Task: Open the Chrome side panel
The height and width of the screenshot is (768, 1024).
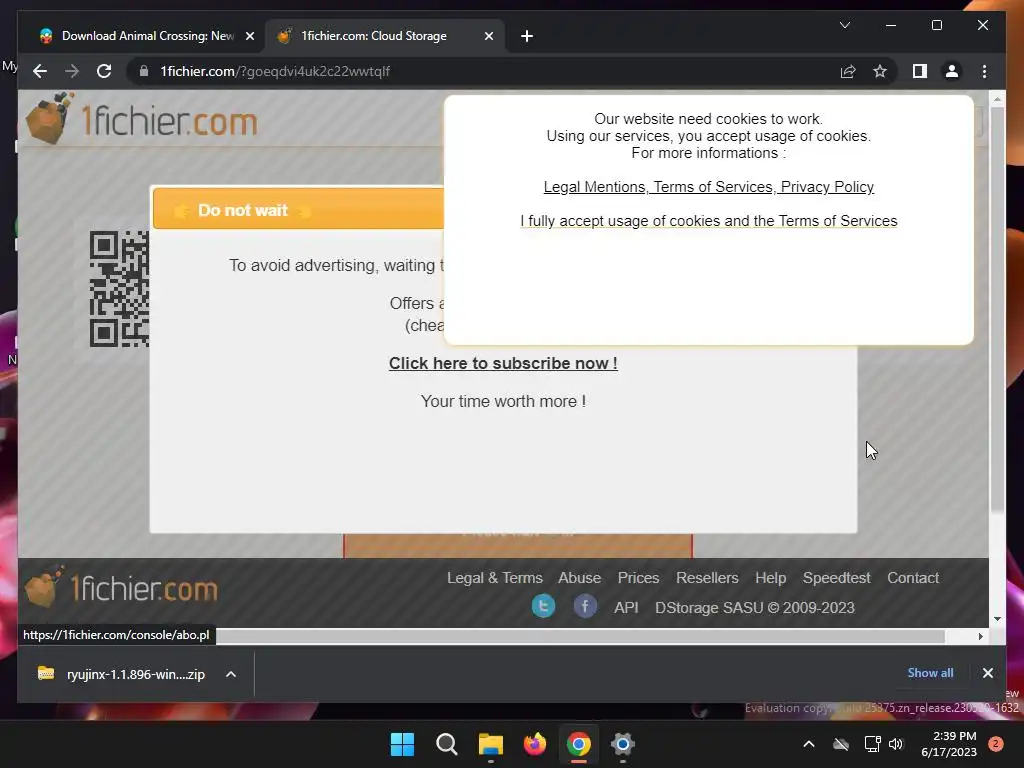Action: (920, 71)
